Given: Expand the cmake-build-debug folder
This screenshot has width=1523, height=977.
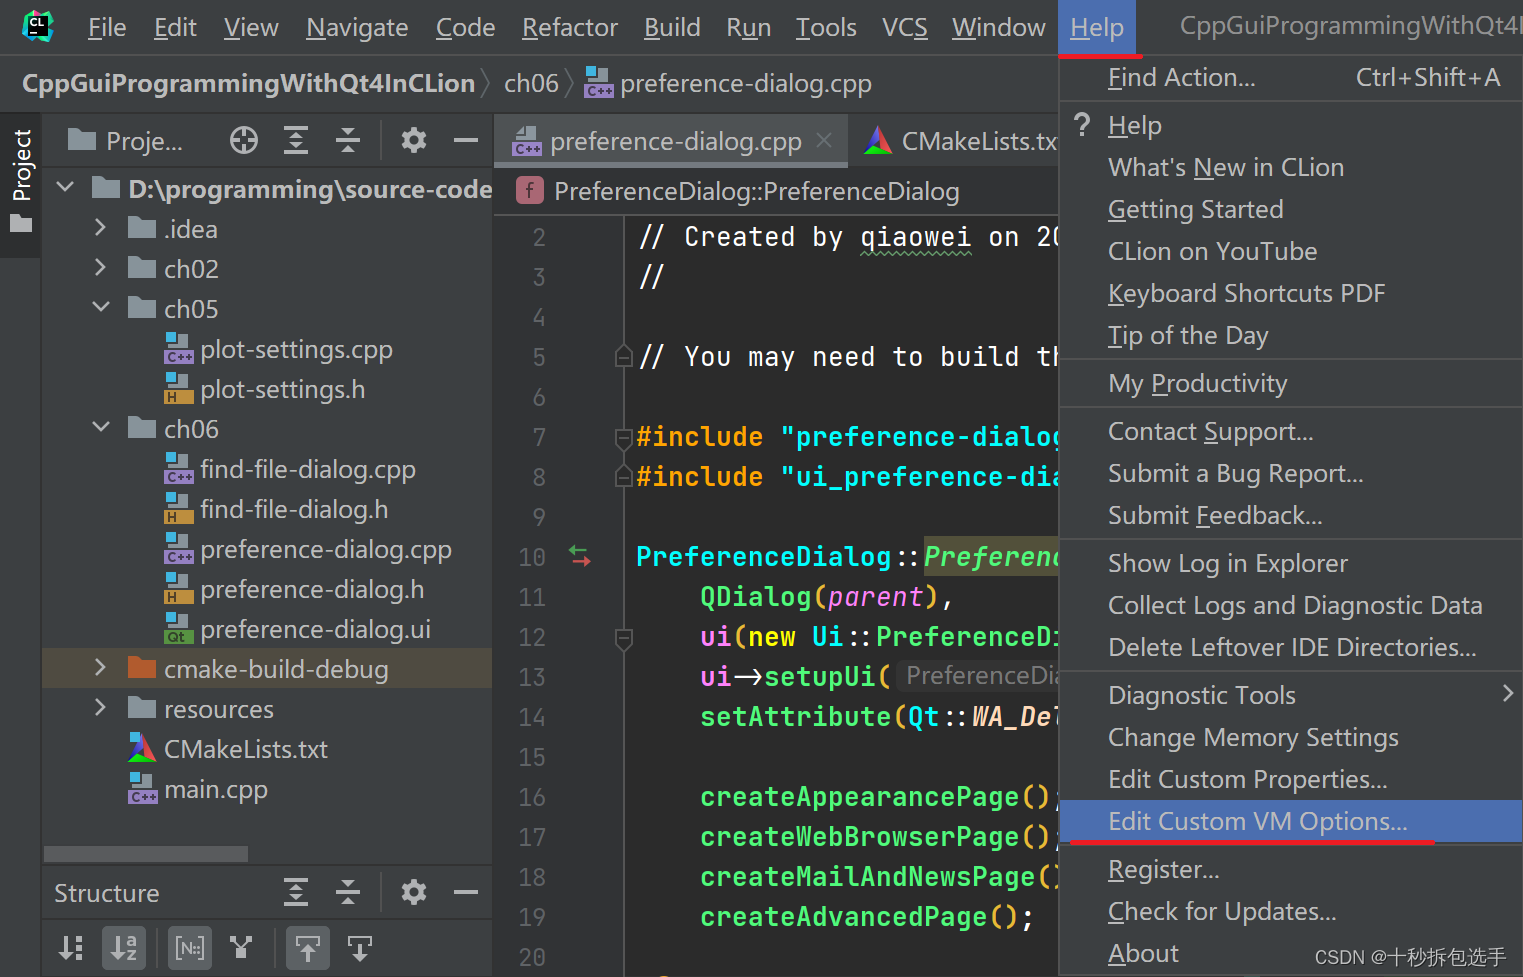Looking at the screenshot, I should pyautogui.click(x=100, y=668).
